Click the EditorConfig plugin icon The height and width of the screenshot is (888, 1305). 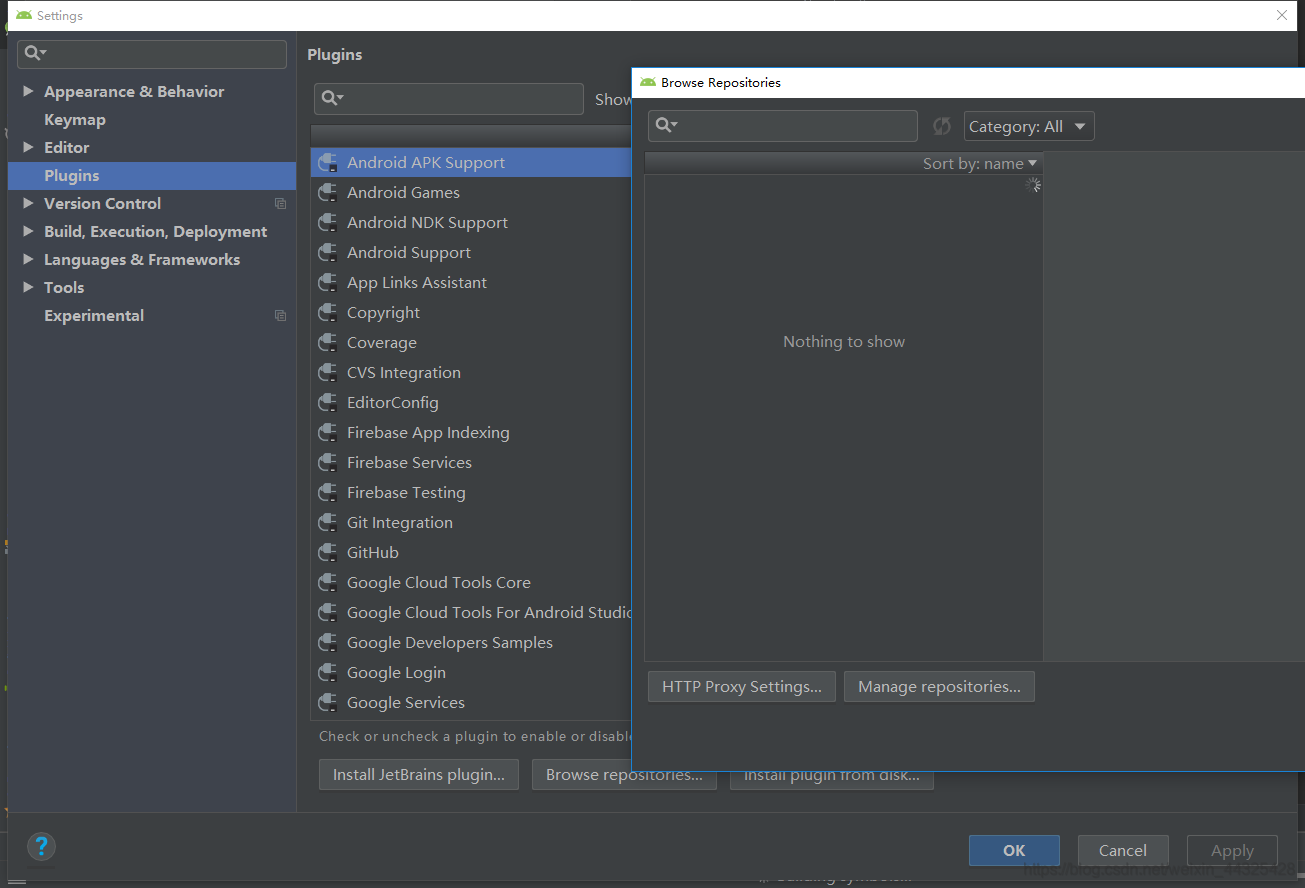327,403
